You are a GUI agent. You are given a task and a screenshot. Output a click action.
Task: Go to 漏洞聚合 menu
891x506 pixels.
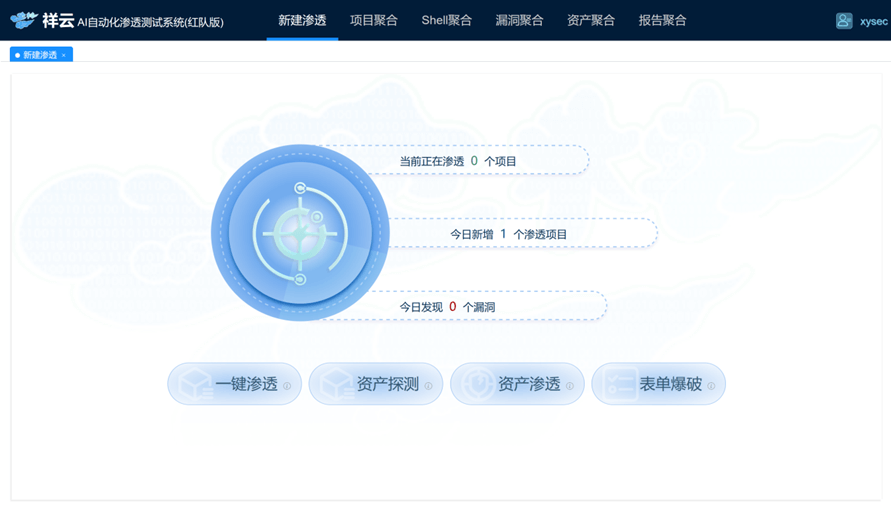[519, 20]
